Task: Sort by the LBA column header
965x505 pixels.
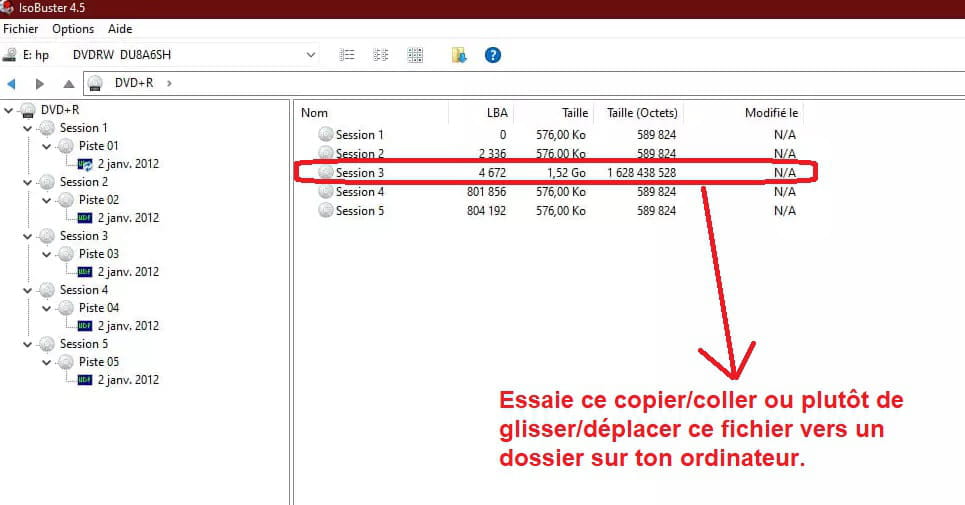Action: tap(497, 113)
